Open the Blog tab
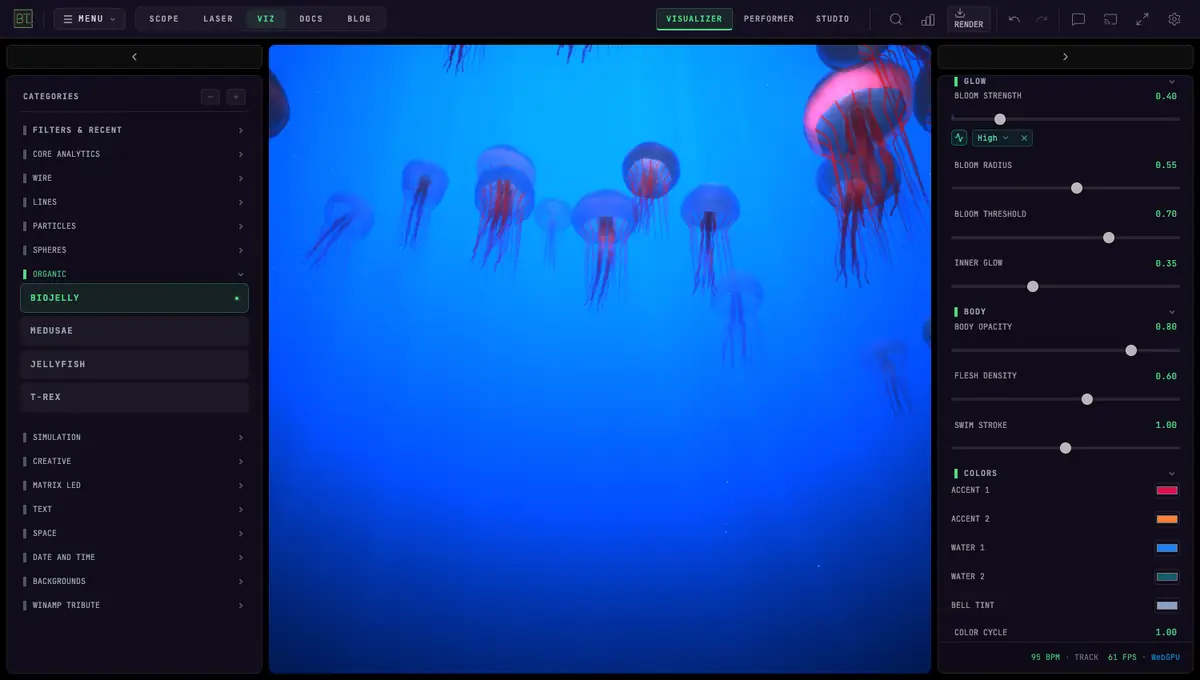The image size is (1200, 680). pos(359,19)
